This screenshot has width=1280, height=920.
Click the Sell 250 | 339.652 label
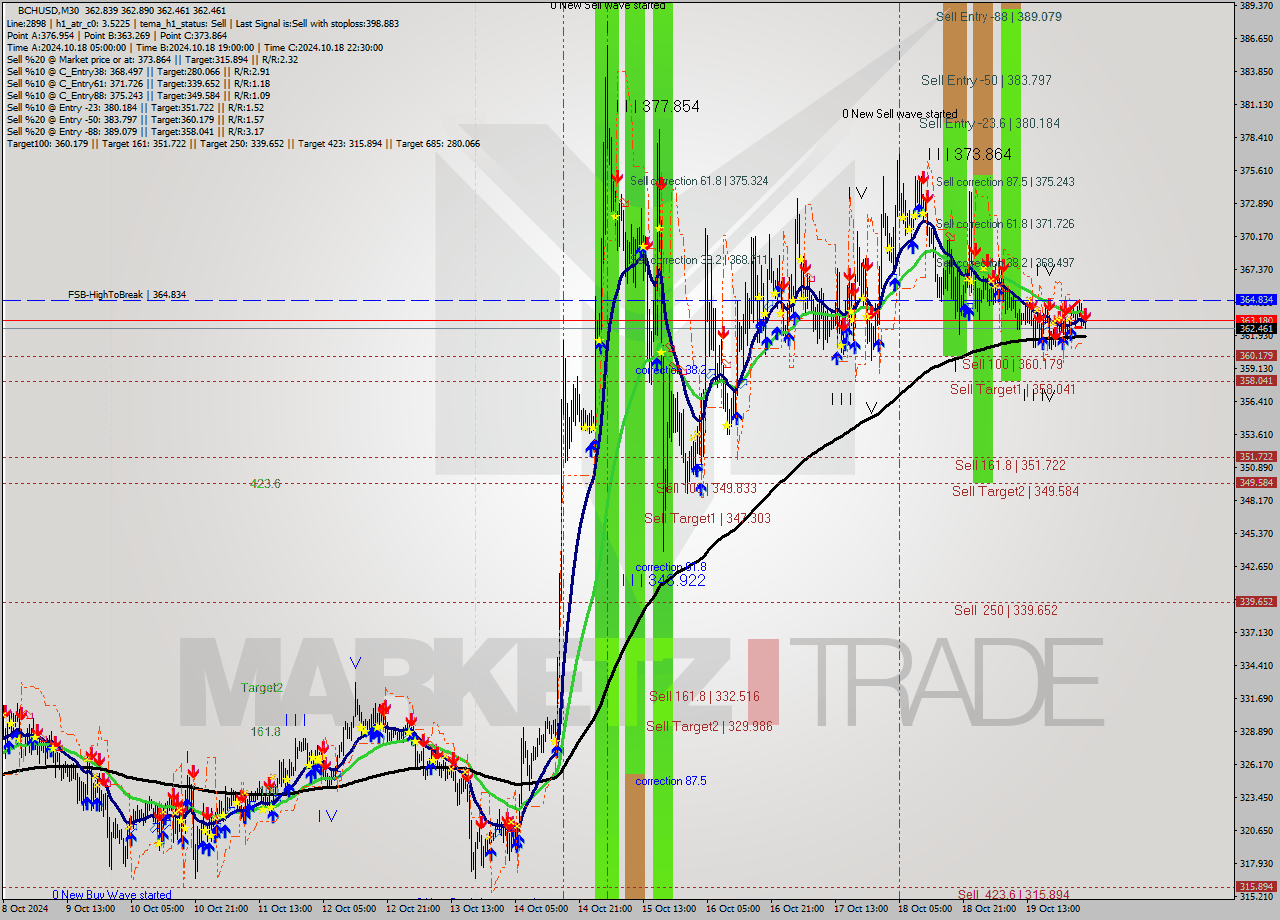point(1005,610)
